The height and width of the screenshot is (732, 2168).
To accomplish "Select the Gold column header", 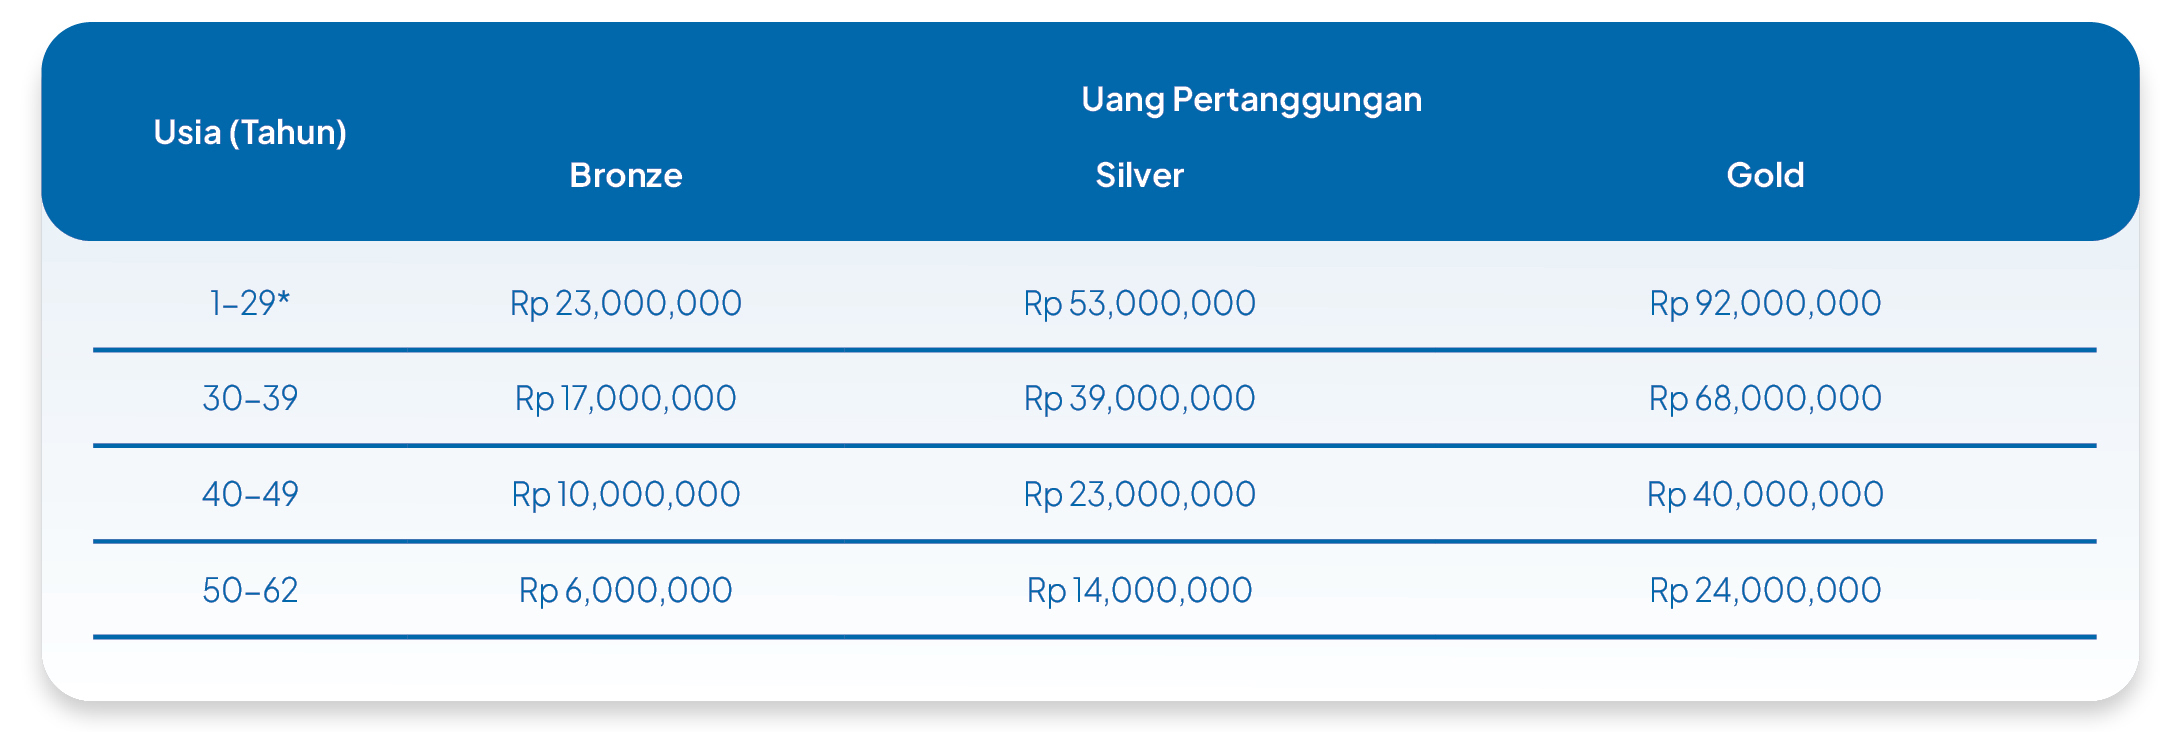I will tap(1765, 175).
